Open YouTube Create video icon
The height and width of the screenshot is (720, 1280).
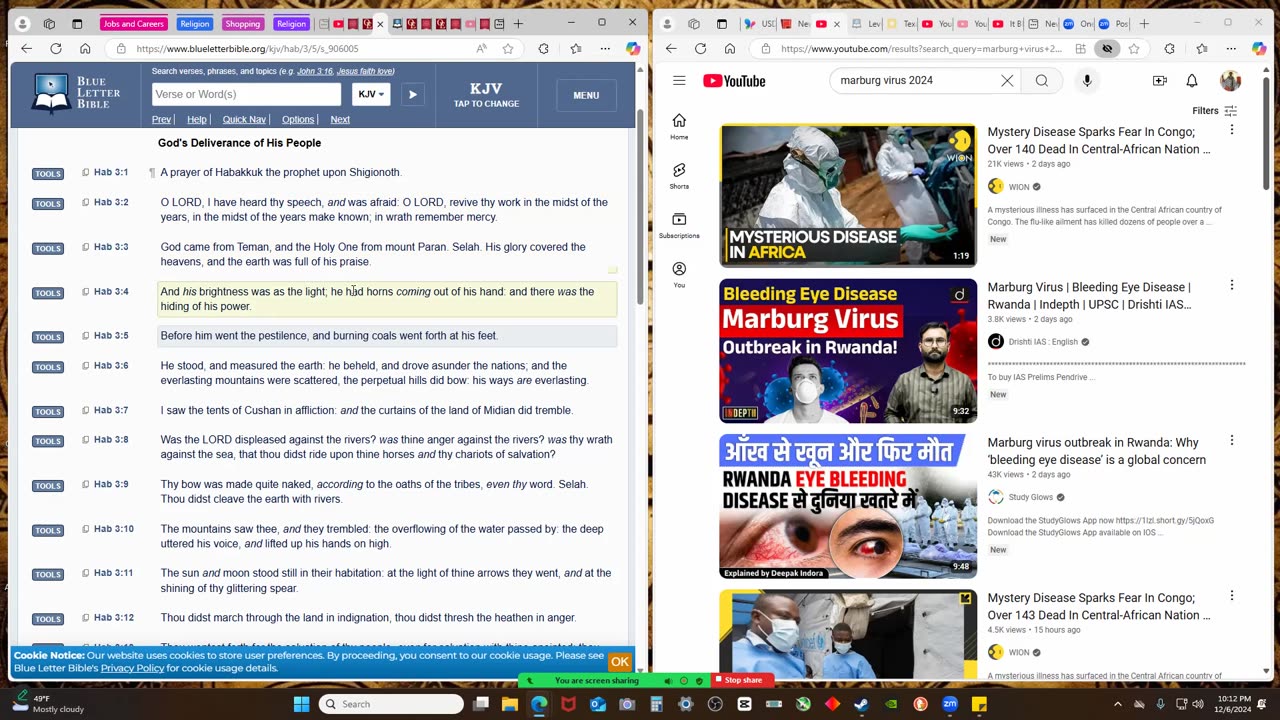1160,81
